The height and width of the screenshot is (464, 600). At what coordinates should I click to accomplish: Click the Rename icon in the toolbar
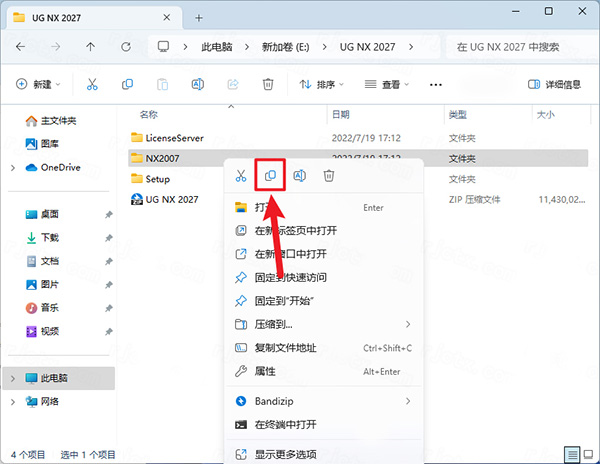pos(197,84)
